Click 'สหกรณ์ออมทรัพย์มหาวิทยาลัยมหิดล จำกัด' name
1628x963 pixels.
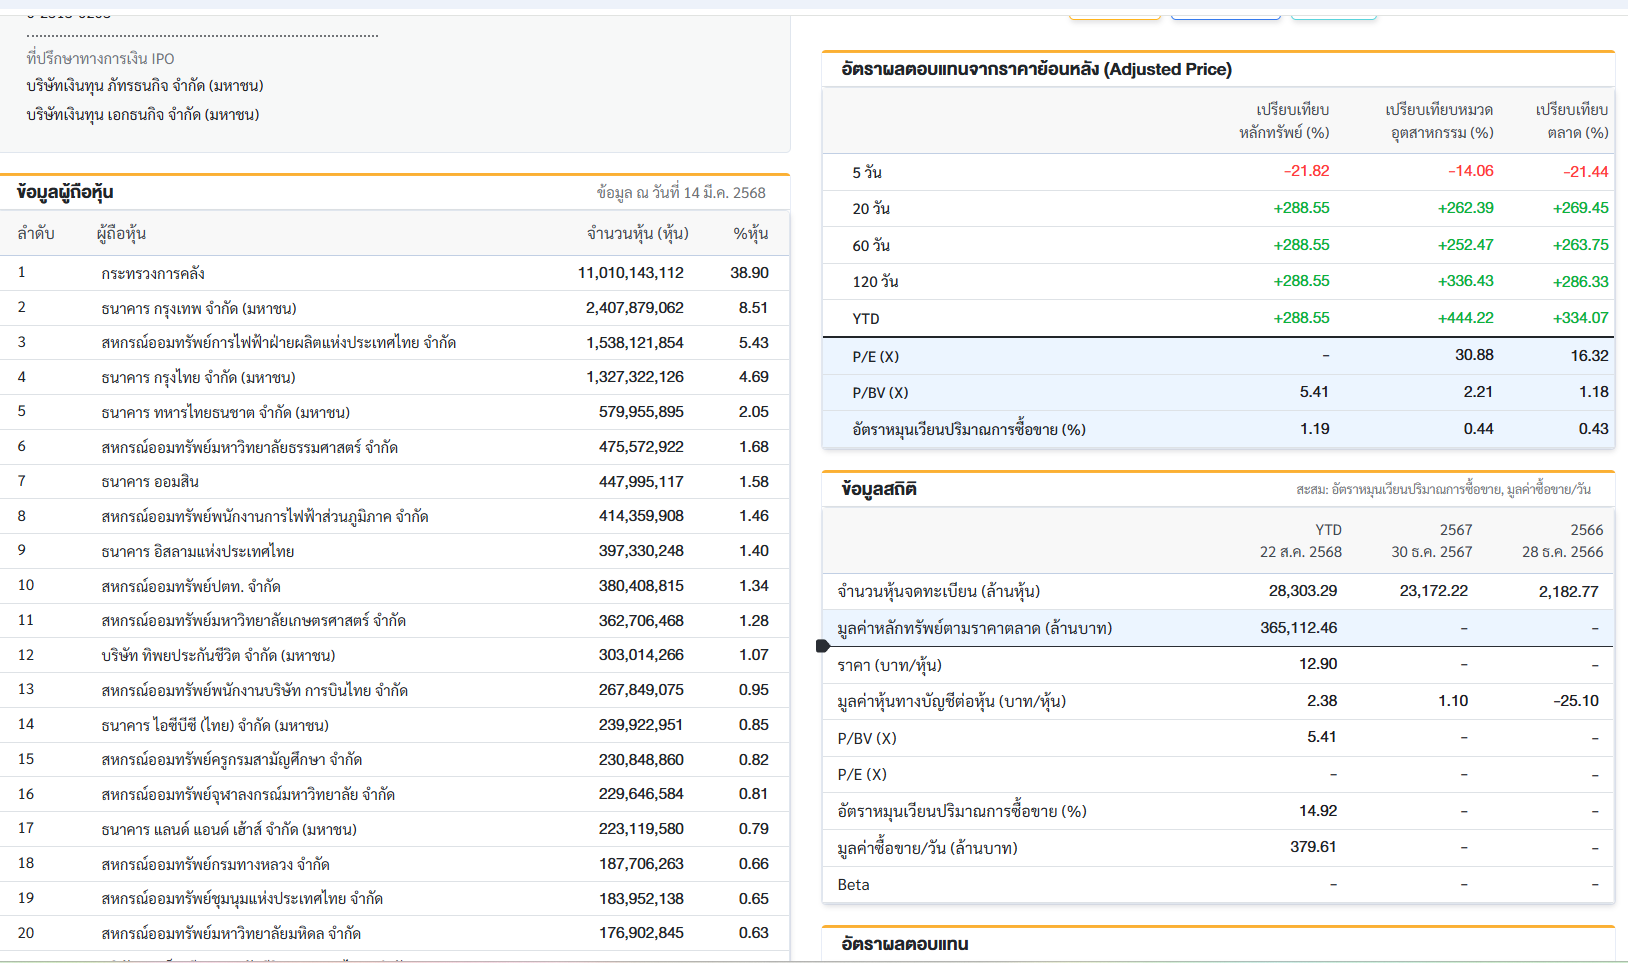pos(231,933)
